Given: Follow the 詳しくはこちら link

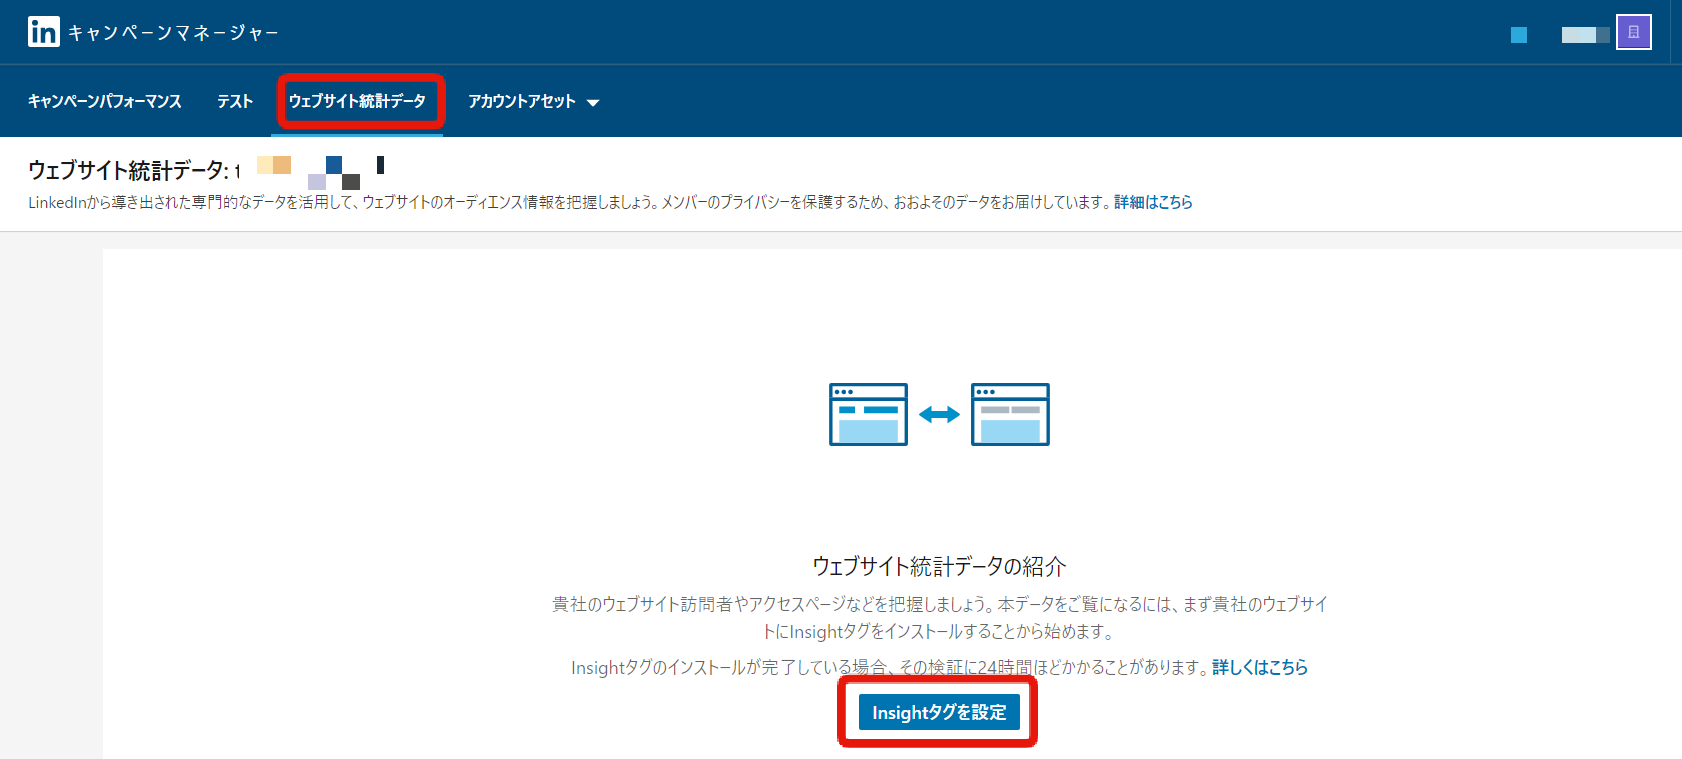Looking at the screenshot, I should (x=1260, y=667).
